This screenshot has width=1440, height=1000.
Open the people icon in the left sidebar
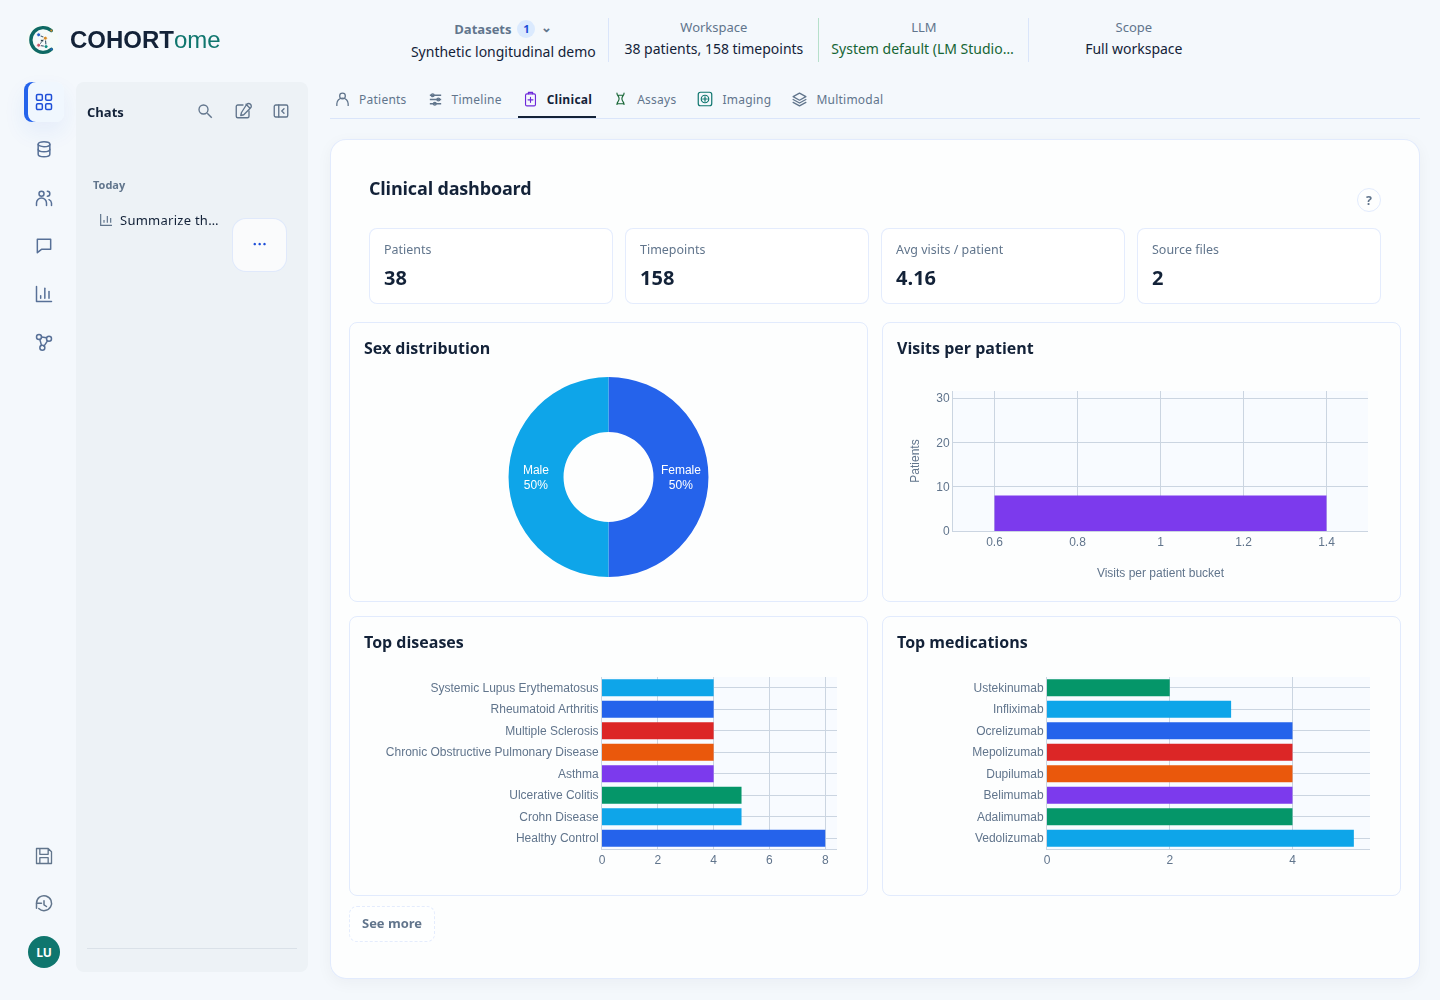pos(44,198)
